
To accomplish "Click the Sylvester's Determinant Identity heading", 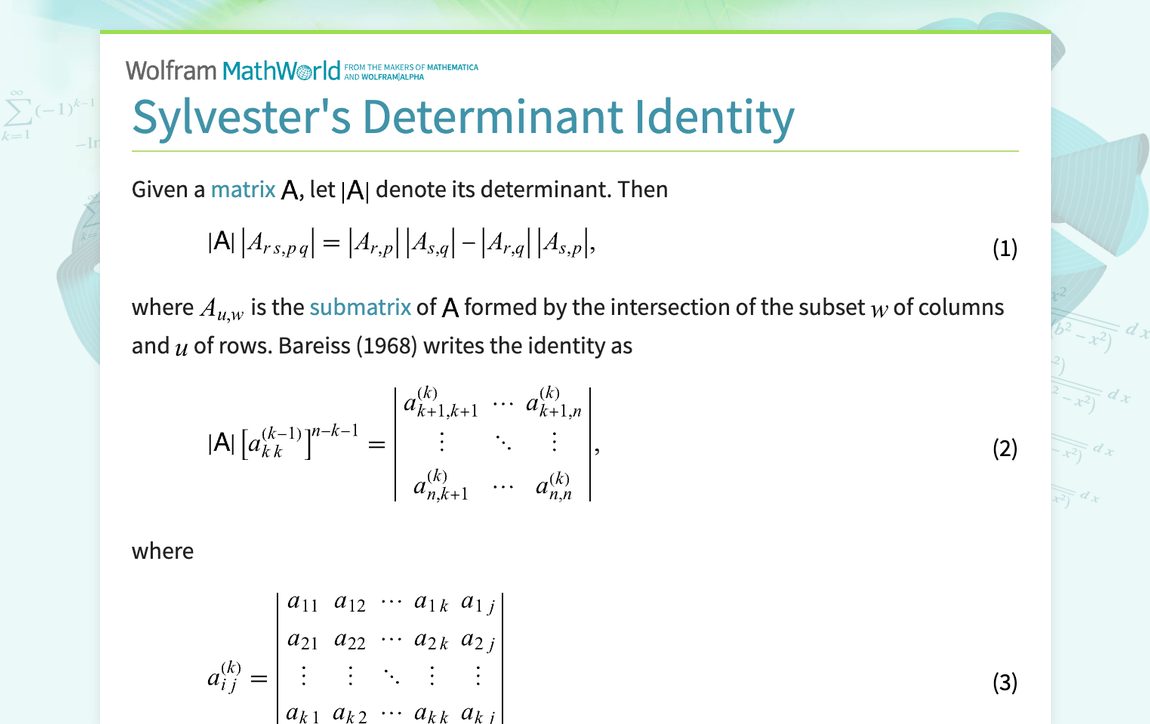I will click(463, 116).
